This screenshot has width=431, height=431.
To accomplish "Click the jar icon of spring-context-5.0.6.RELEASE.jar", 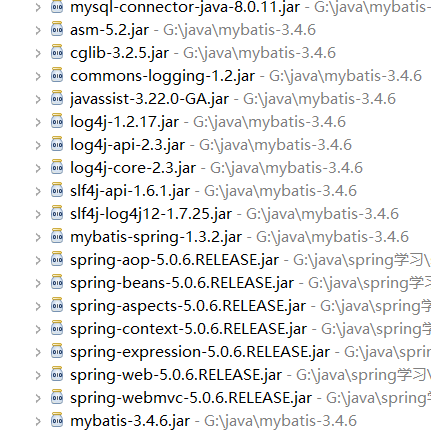I will (x=57, y=328).
